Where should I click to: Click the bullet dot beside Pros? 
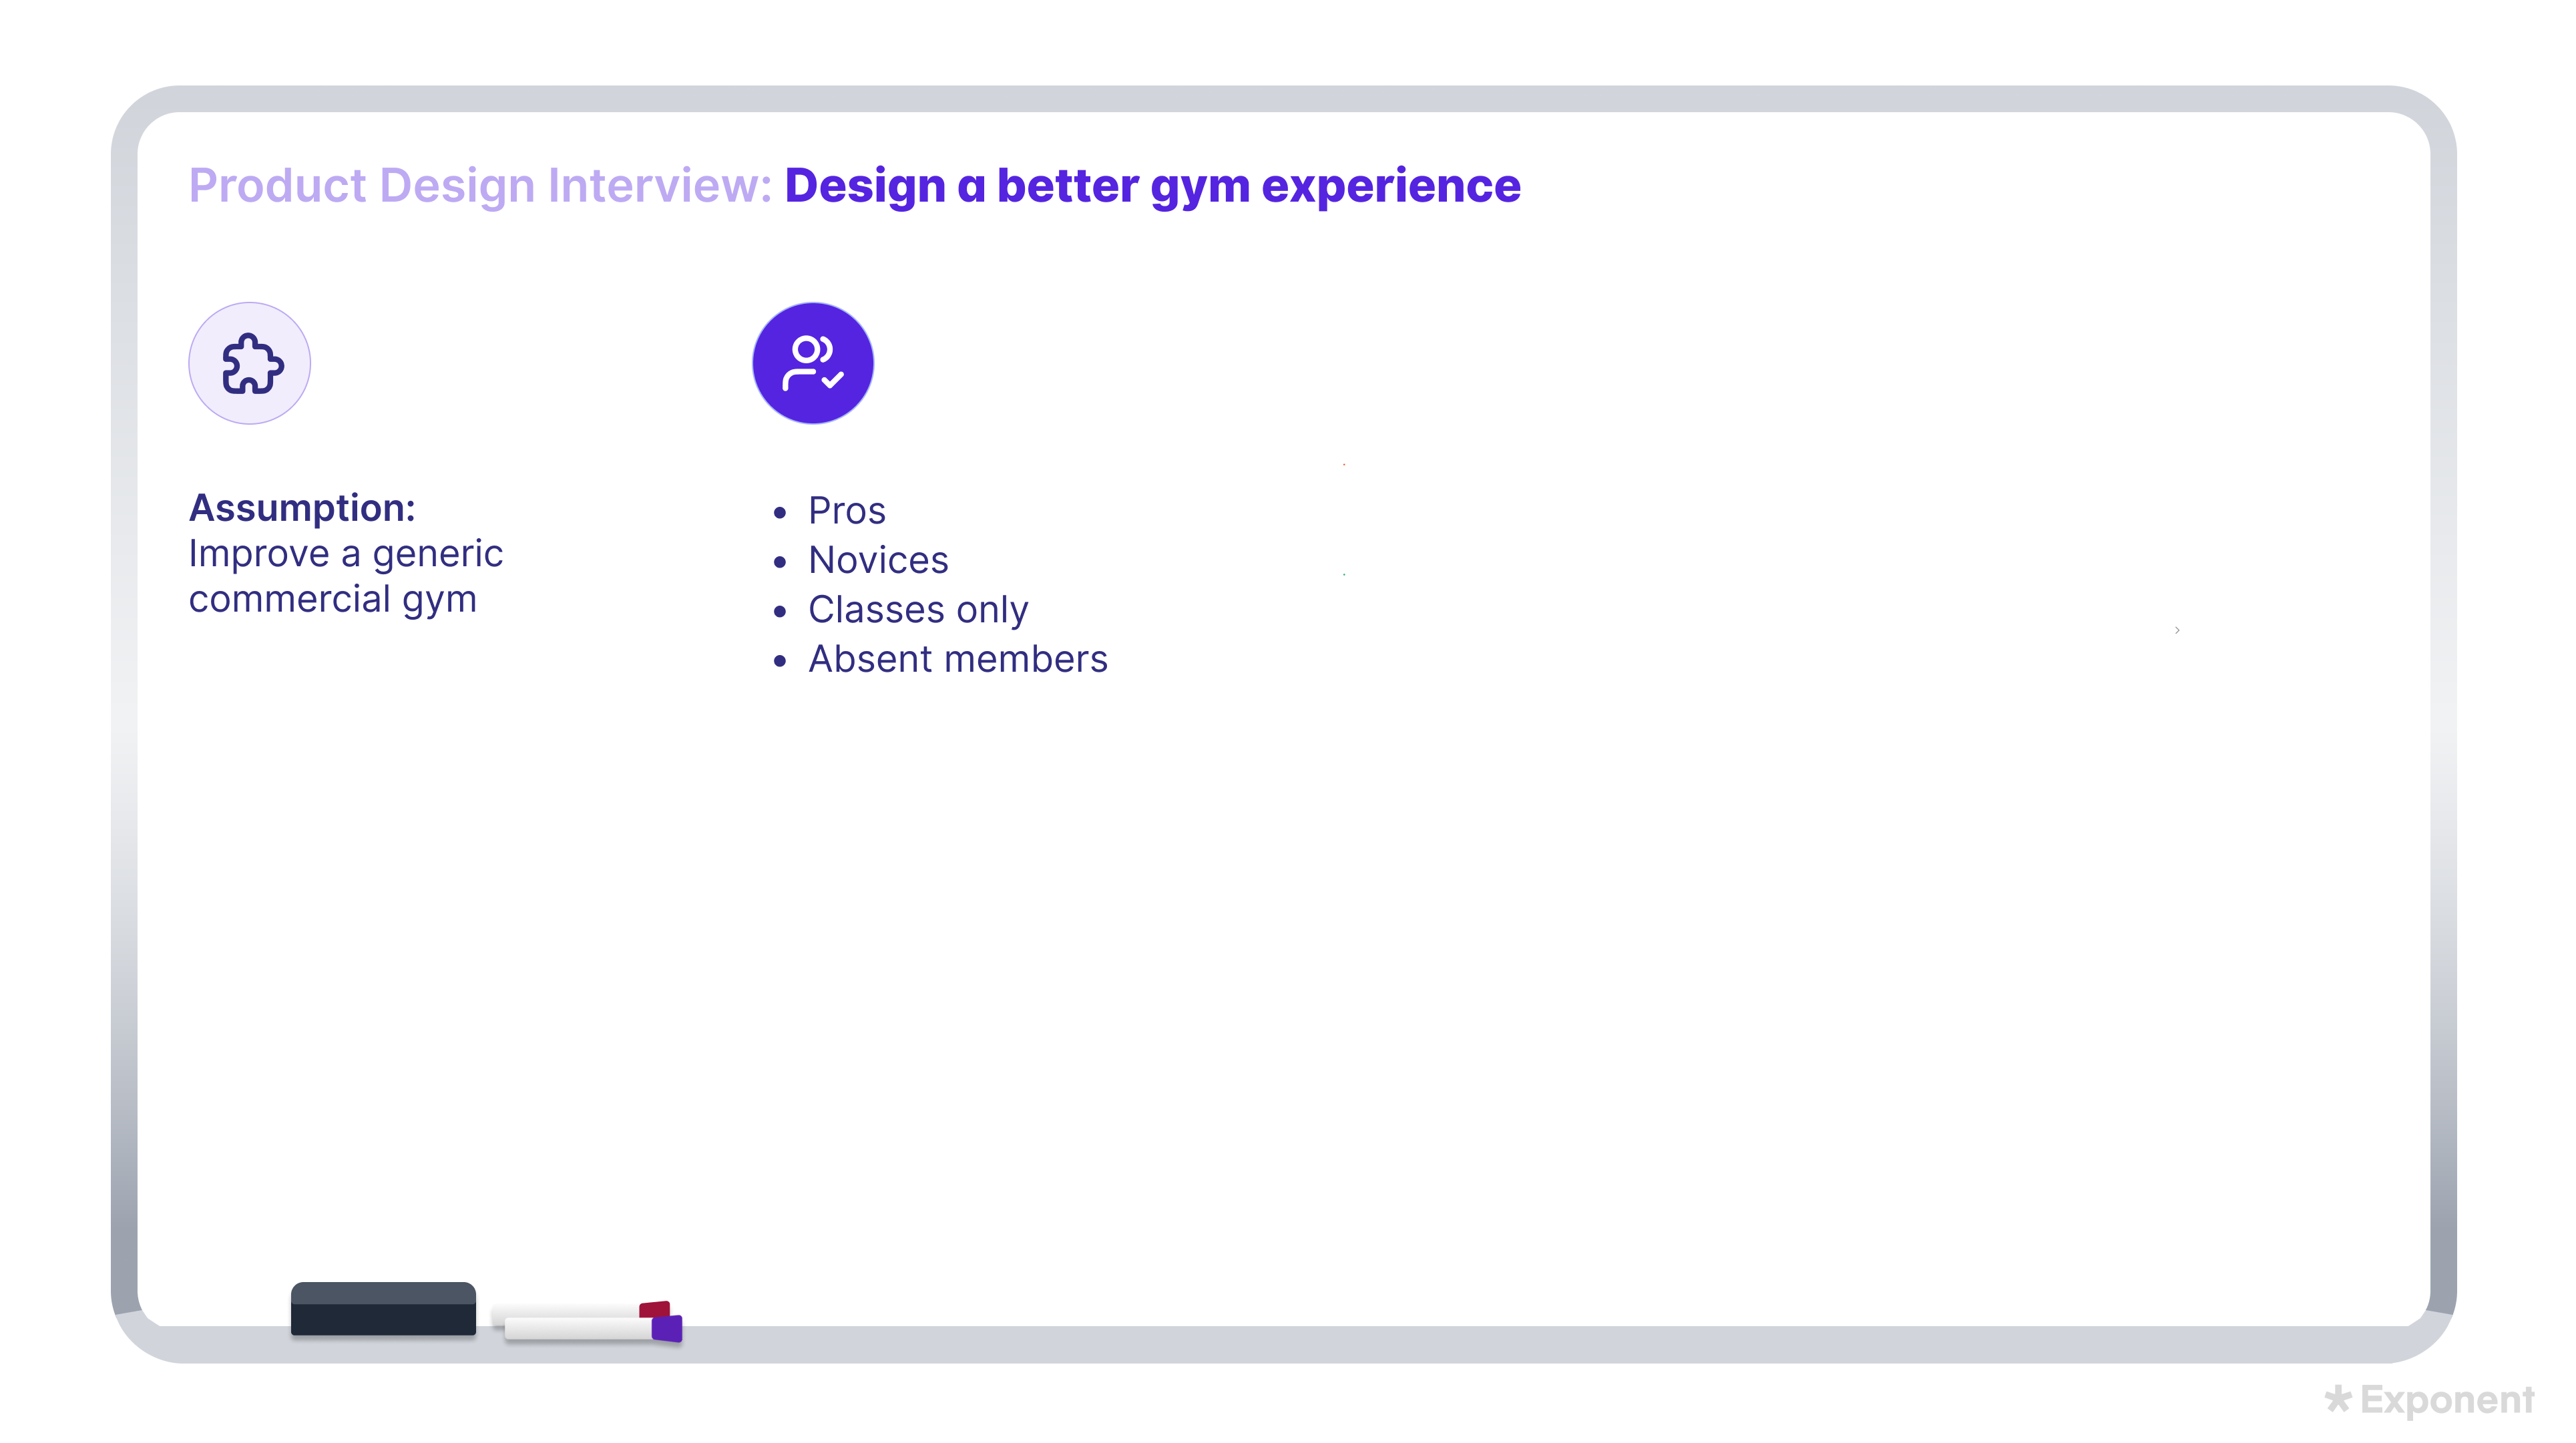pos(781,512)
